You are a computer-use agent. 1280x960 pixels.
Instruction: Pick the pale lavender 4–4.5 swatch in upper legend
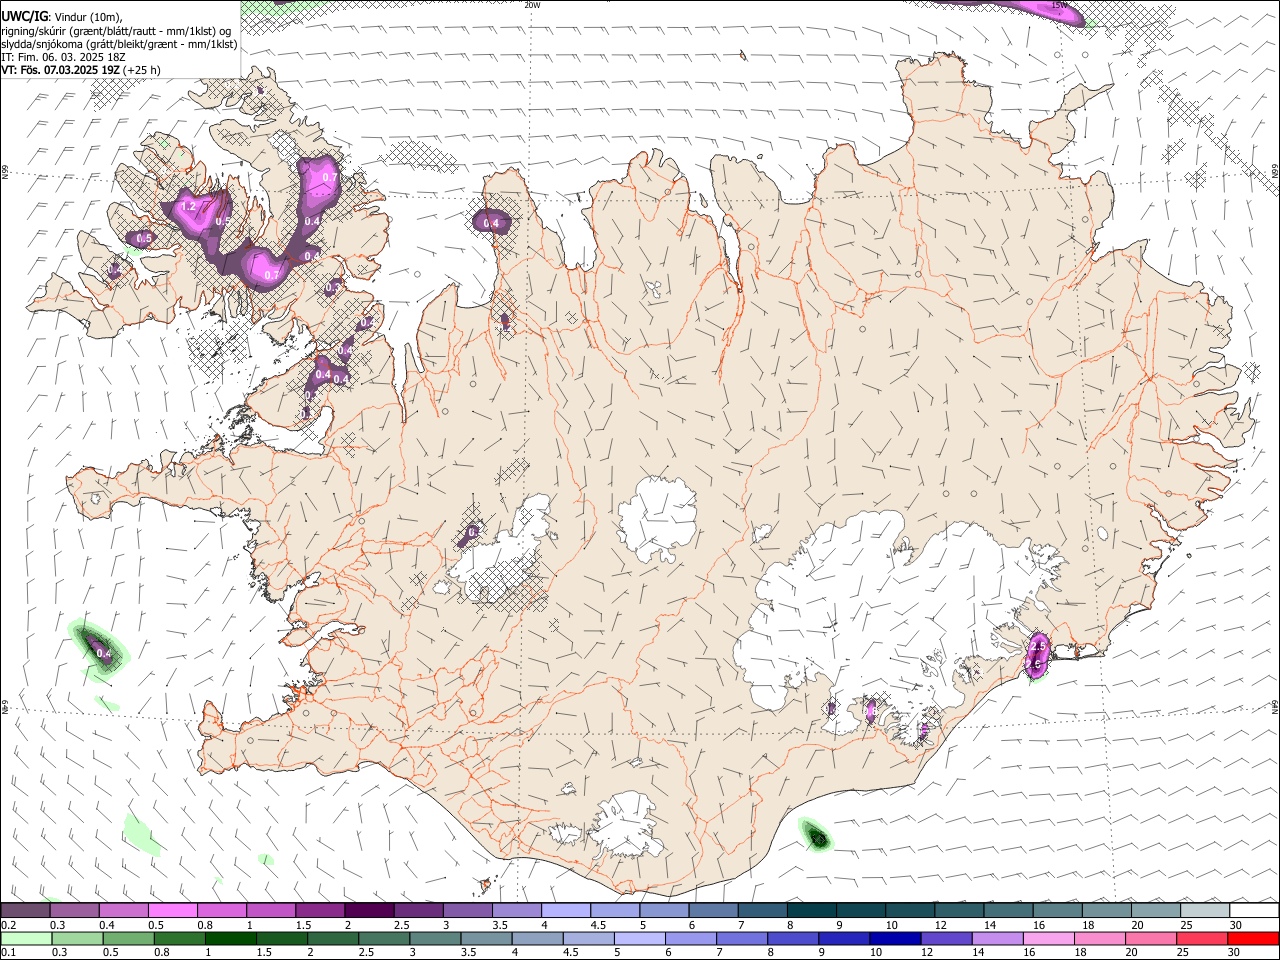coord(566,910)
